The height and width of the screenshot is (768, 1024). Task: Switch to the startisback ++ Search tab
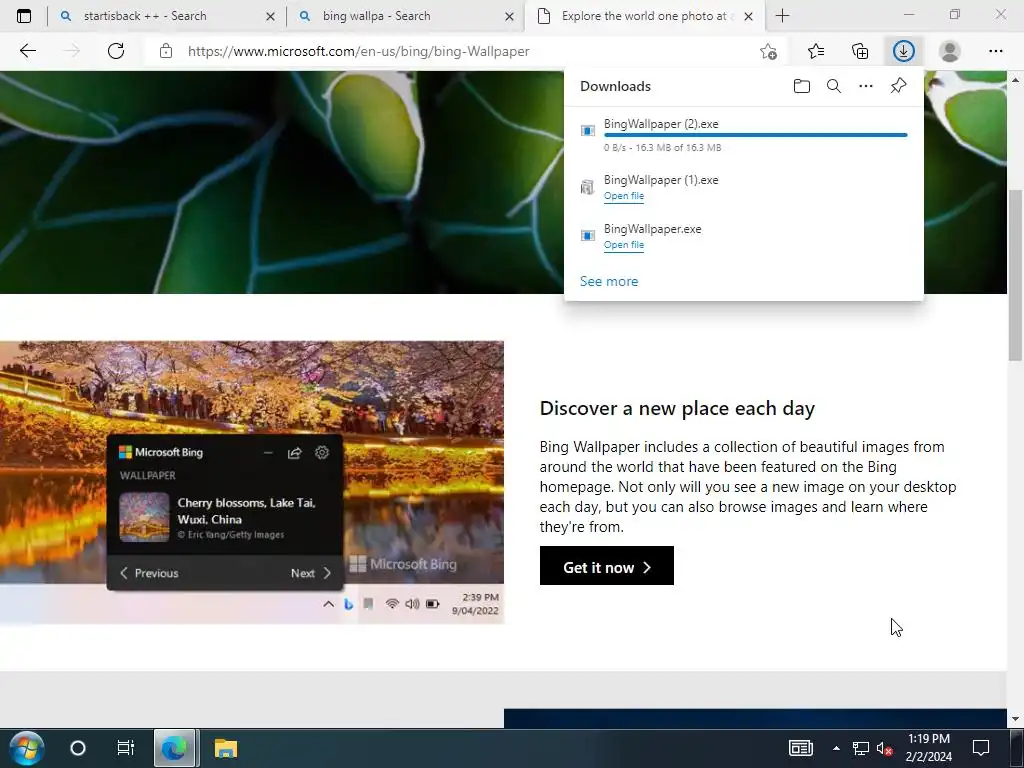(x=167, y=16)
